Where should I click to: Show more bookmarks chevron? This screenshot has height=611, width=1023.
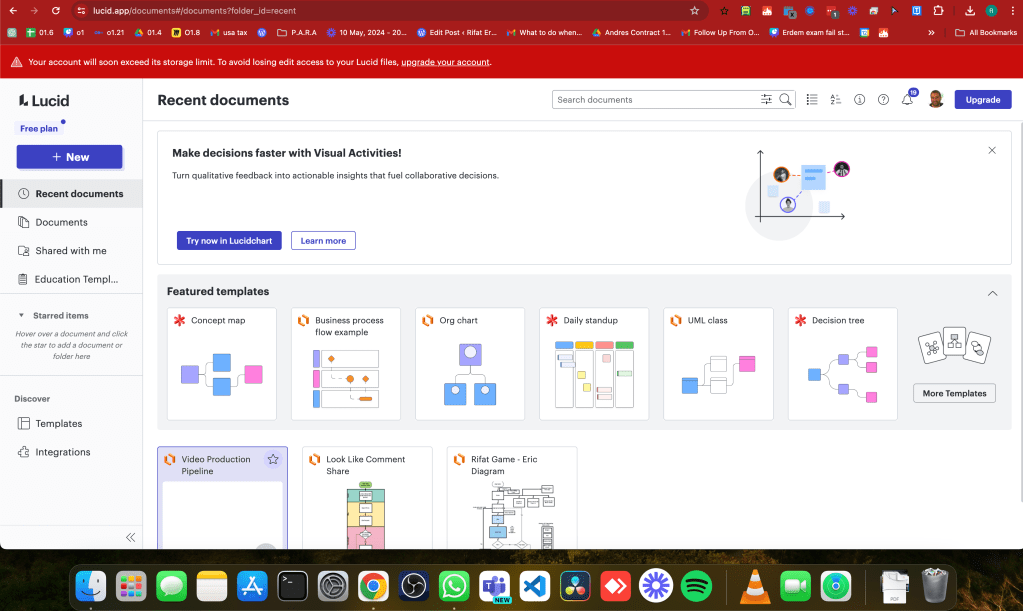point(931,32)
